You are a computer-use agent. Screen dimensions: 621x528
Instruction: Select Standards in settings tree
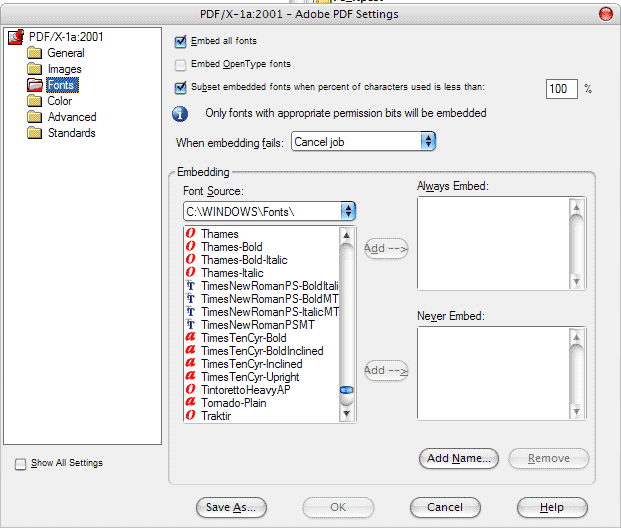72,133
